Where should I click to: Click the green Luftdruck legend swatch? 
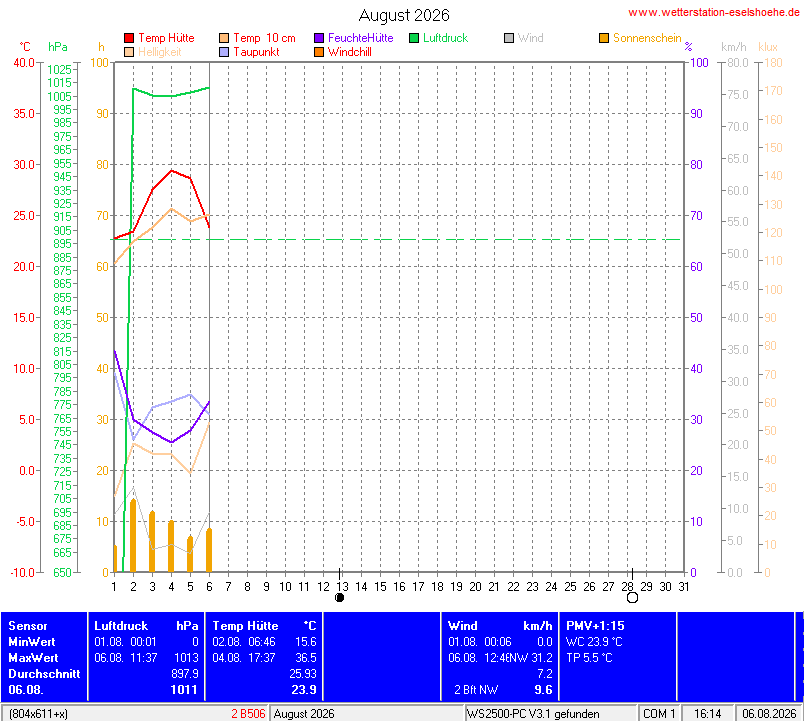point(414,38)
